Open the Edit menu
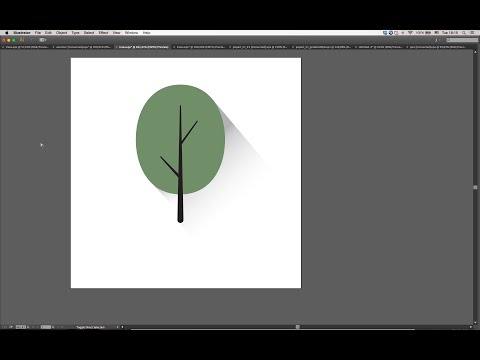Screen dimensions: 480x360 click(48, 33)
